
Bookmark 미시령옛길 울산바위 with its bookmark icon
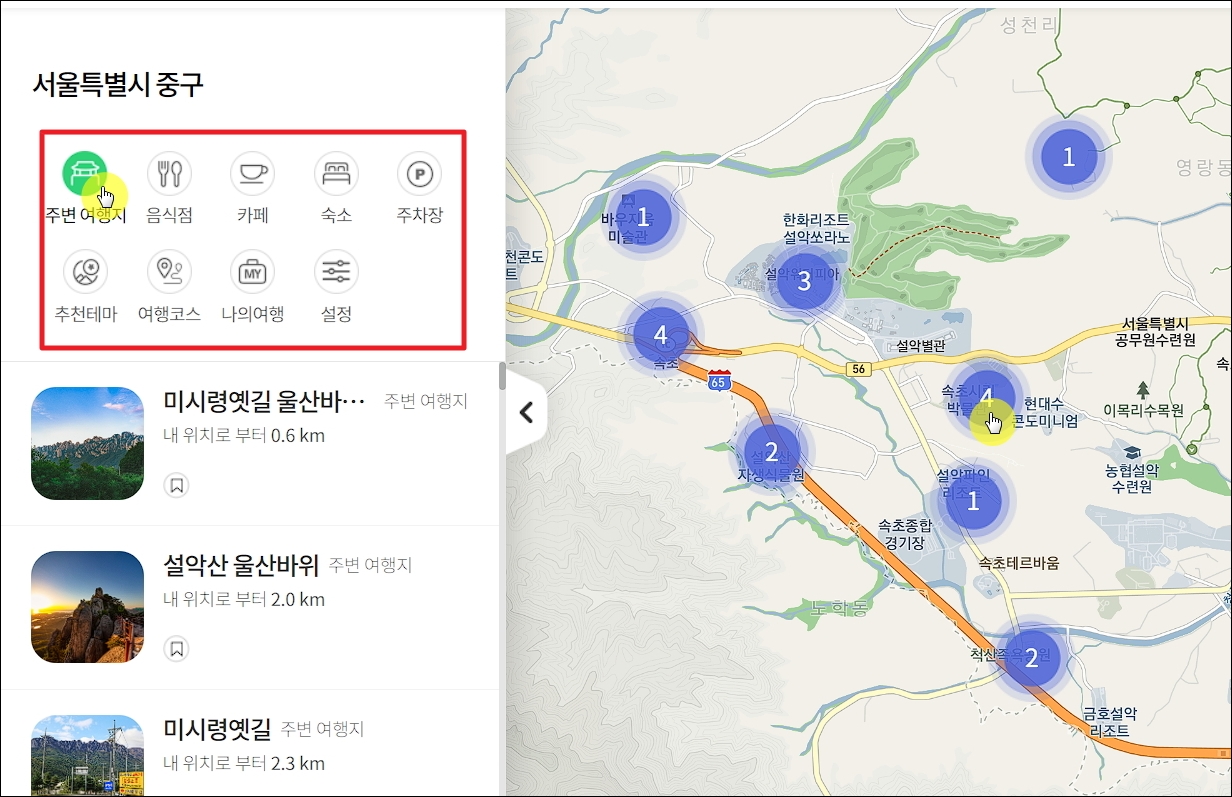(x=176, y=485)
